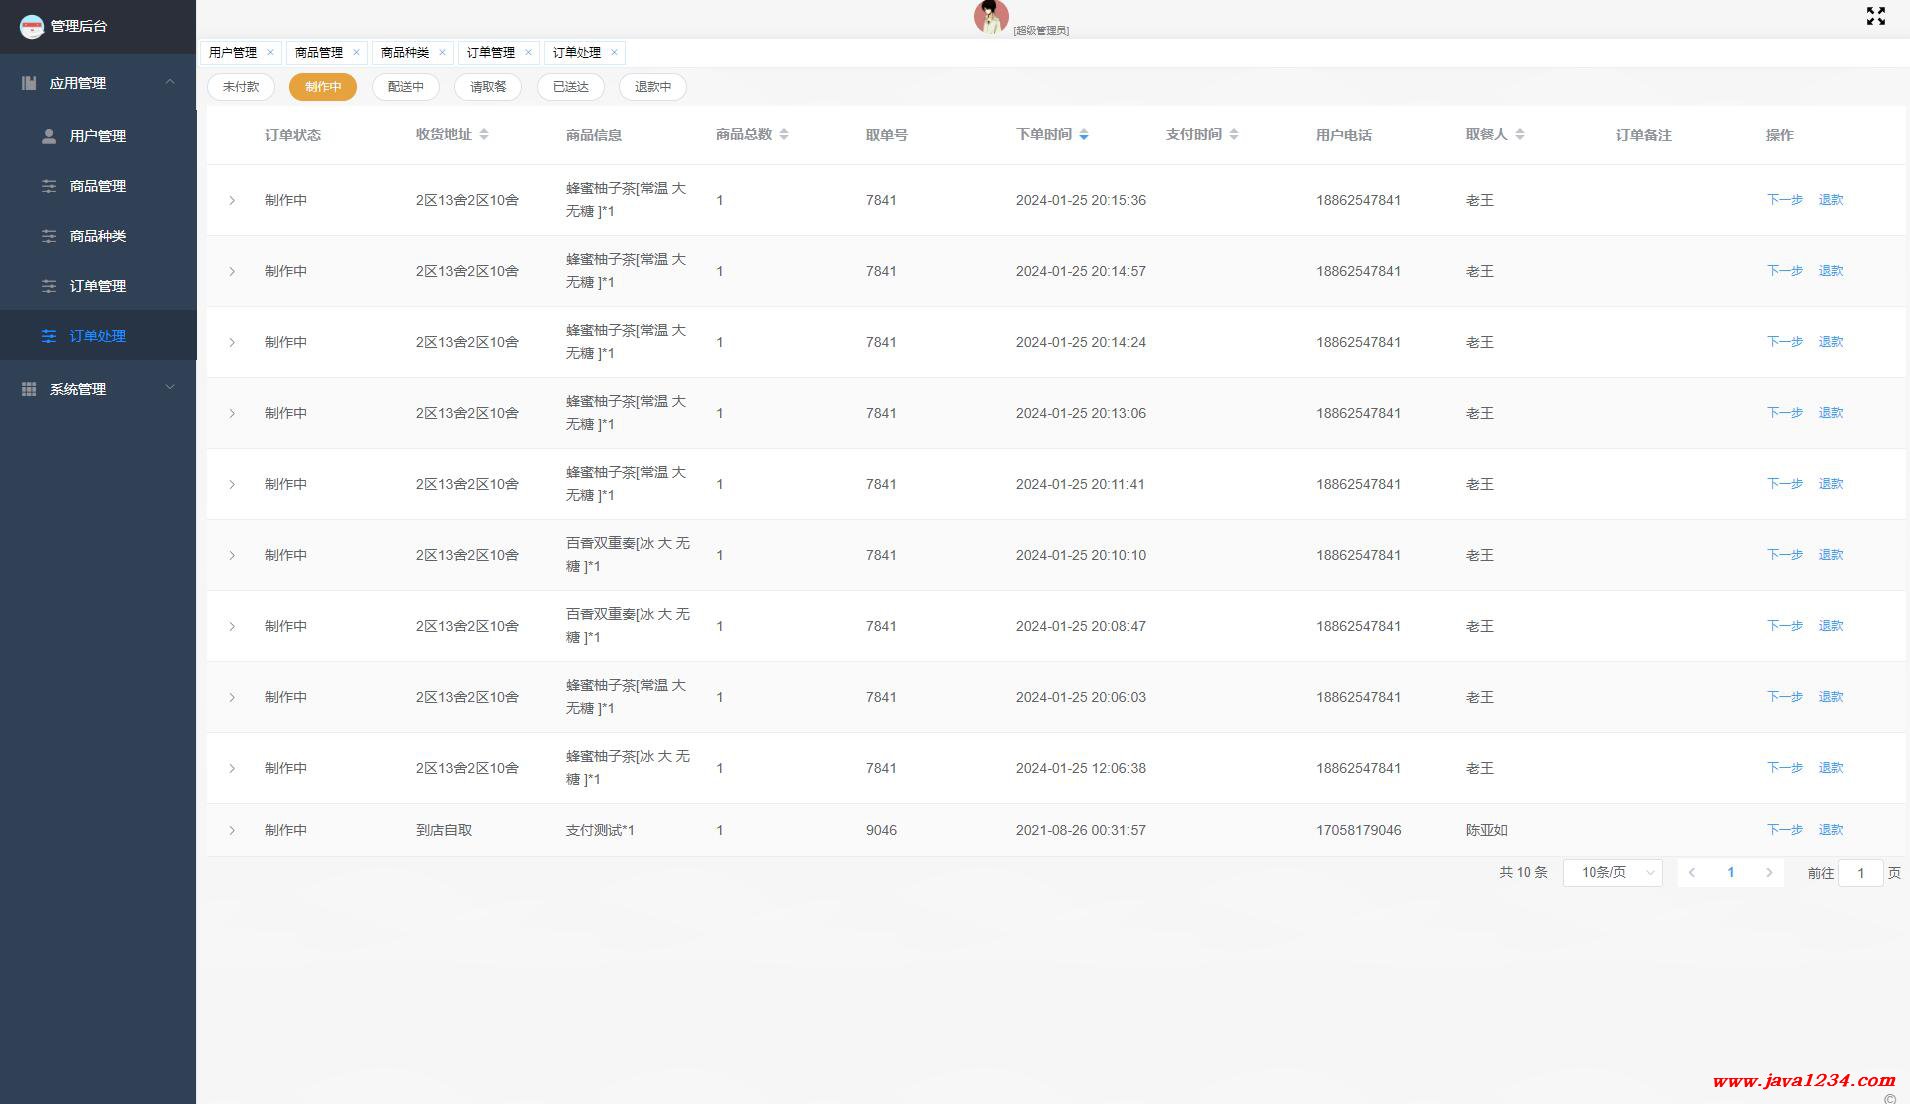Click the admin avatar picture
Screen dimensions: 1910x1104
991,17
